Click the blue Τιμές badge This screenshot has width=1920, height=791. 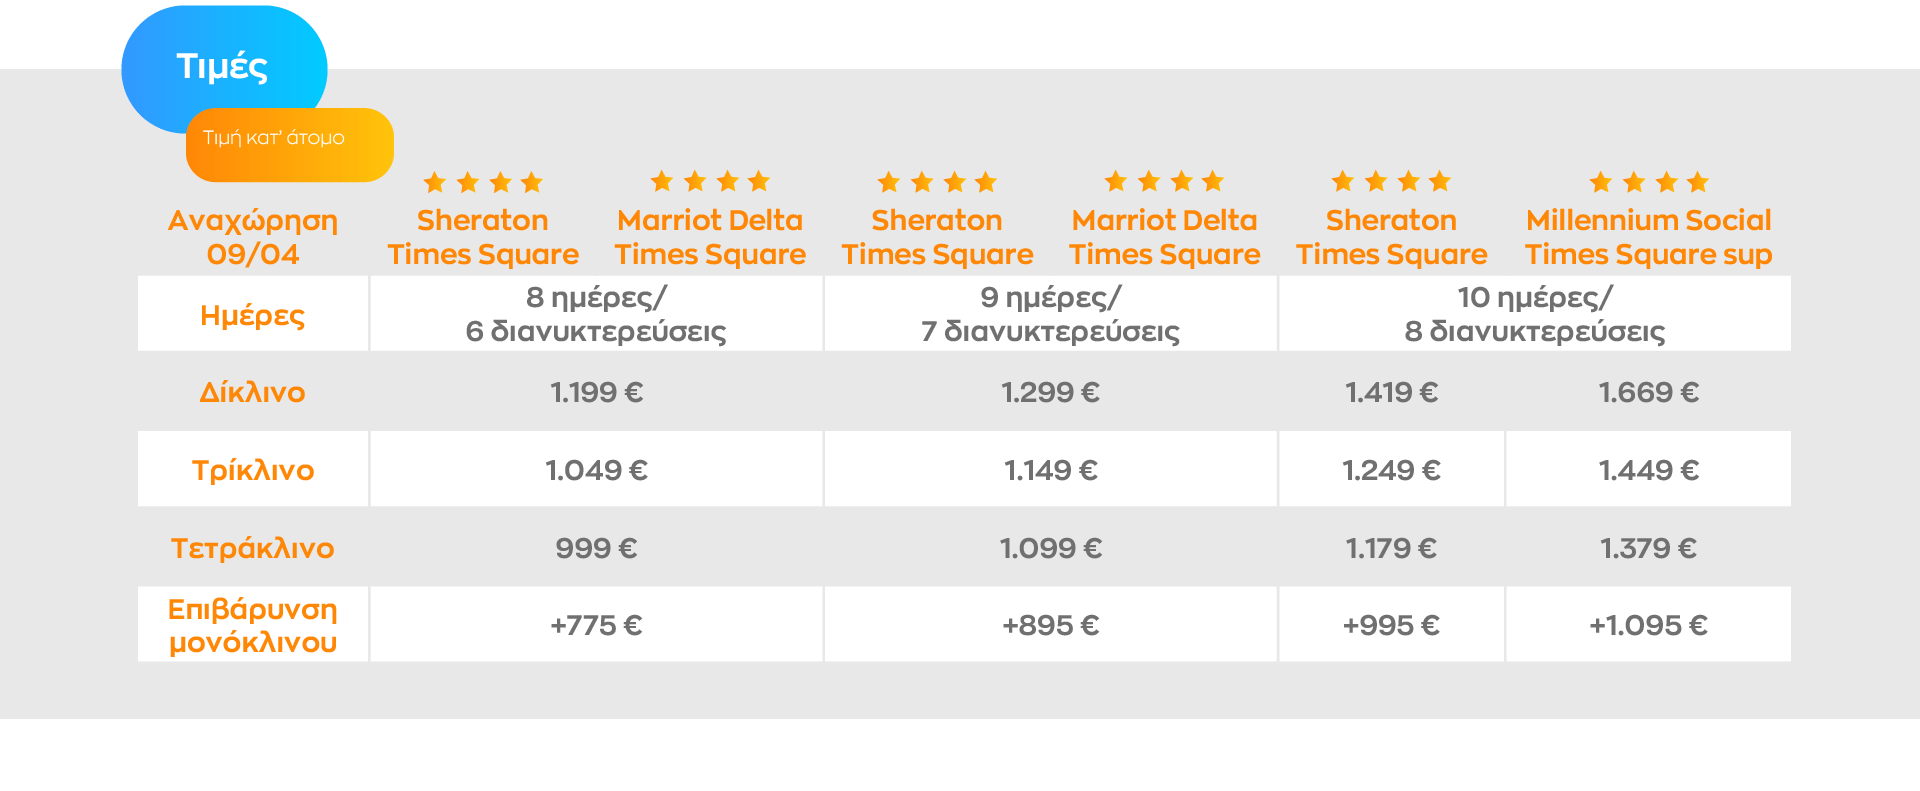(x=223, y=66)
